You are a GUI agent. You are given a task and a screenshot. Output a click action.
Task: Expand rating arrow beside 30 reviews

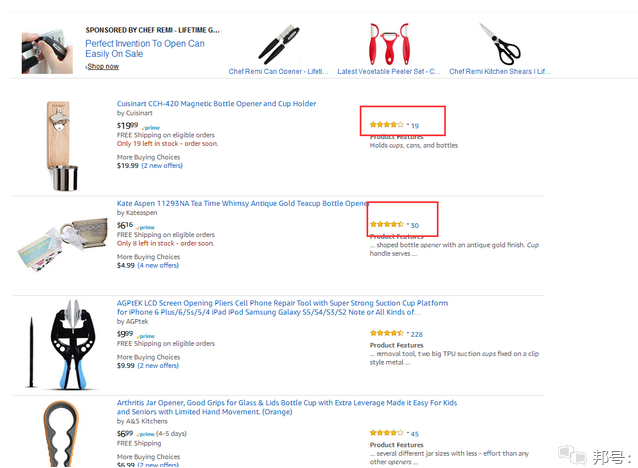click(406, 223)
